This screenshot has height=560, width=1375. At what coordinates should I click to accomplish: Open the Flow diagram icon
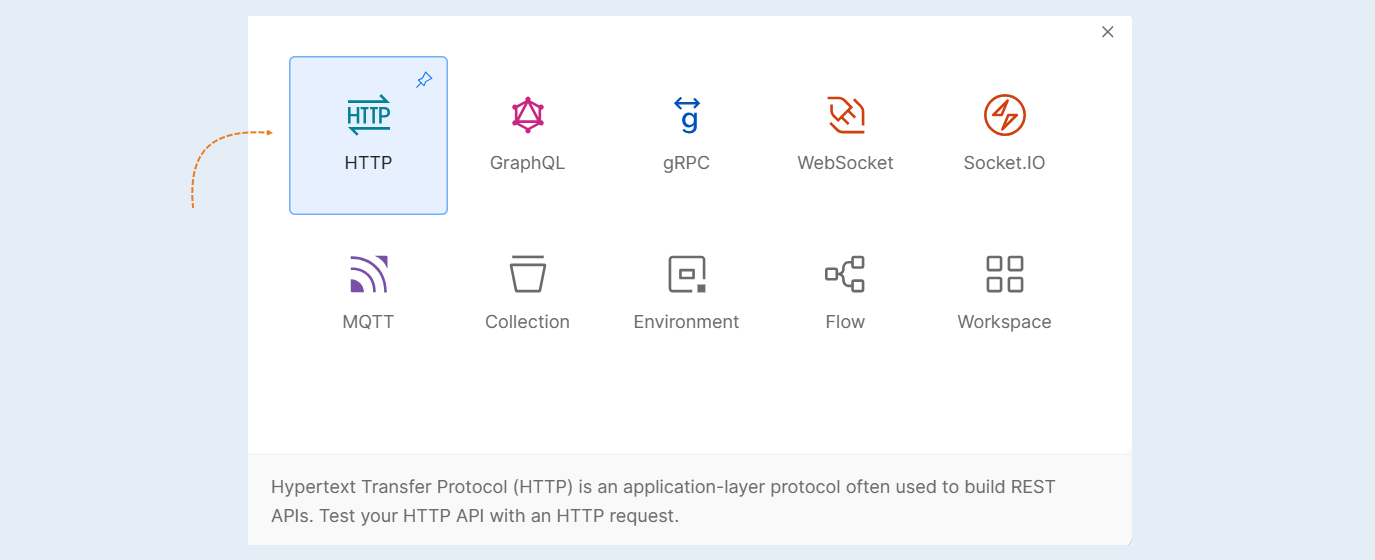[845, 274]
